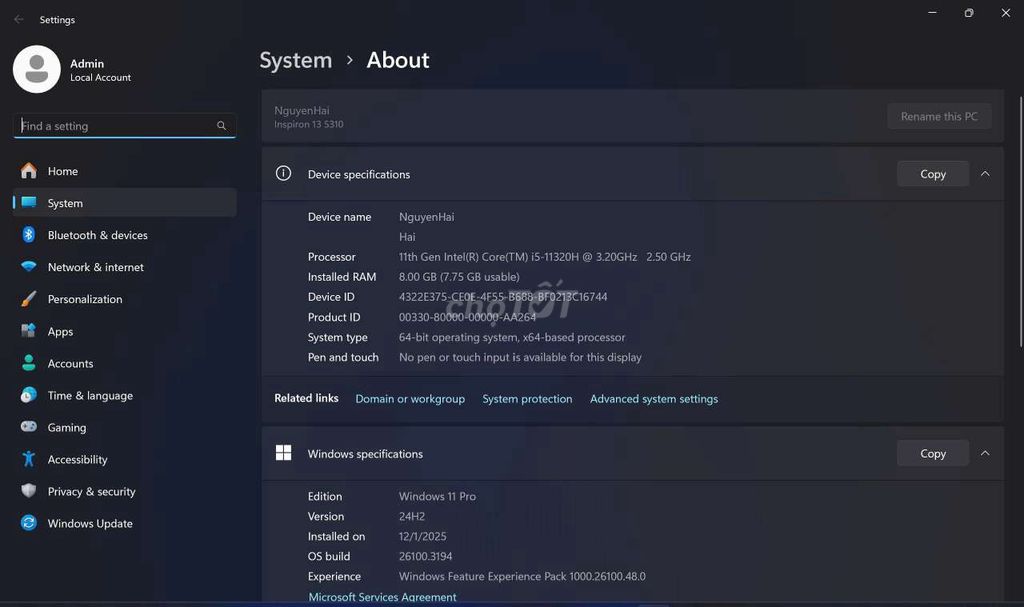1024x607 pixels.
Task: Click the Admin profile avatar
Action: [37, 69]
